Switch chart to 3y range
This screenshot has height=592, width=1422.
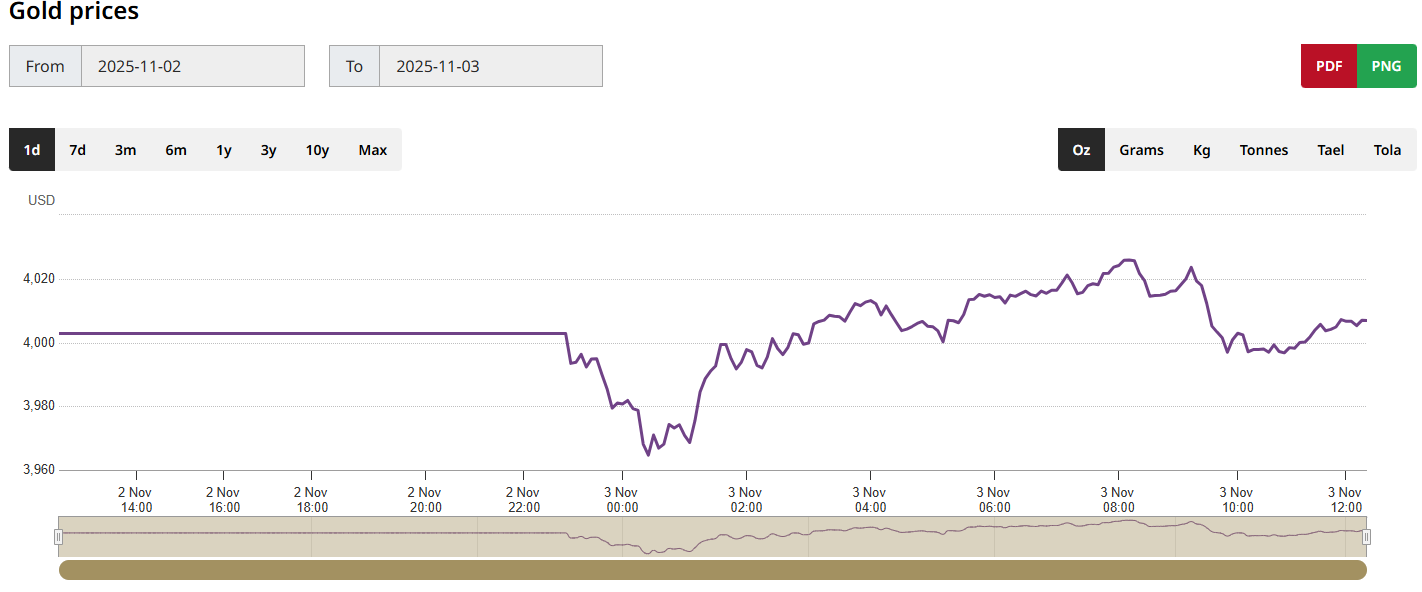click(x=268, y=150)
